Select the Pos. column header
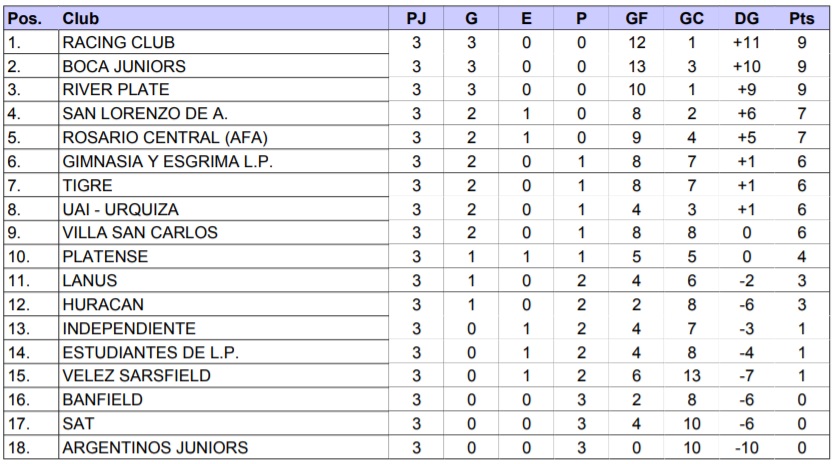 [24, 19]
